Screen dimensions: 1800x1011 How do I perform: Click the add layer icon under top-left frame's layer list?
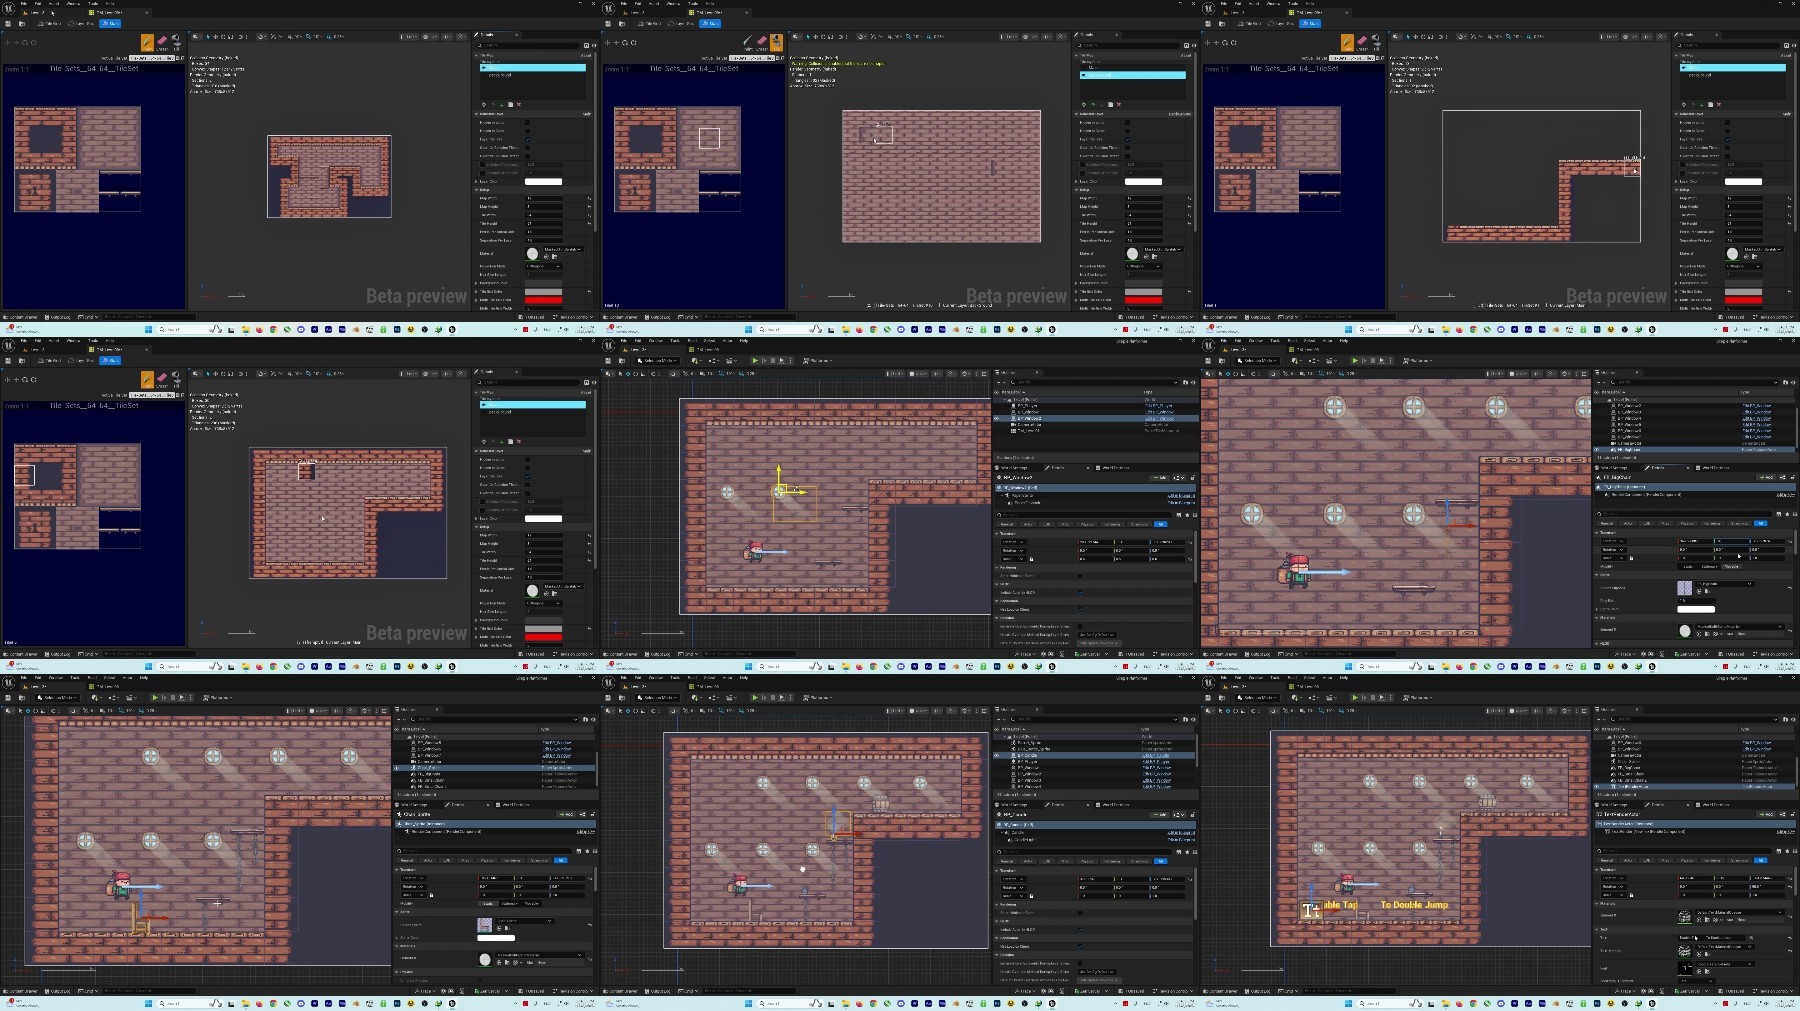[484, 104]
